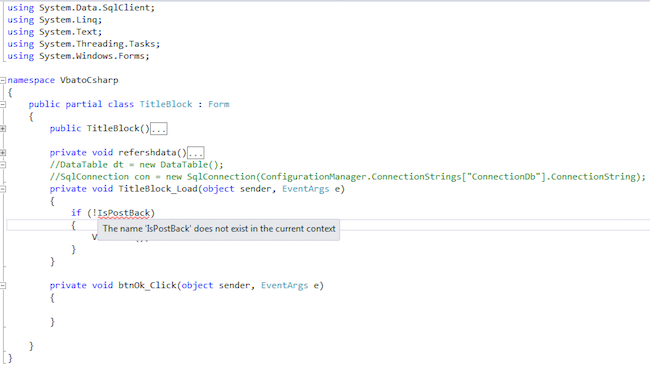Click the underlined IsPostBack identifier
This screenshot has width=650, height=366.
click(x=124, y=213)
